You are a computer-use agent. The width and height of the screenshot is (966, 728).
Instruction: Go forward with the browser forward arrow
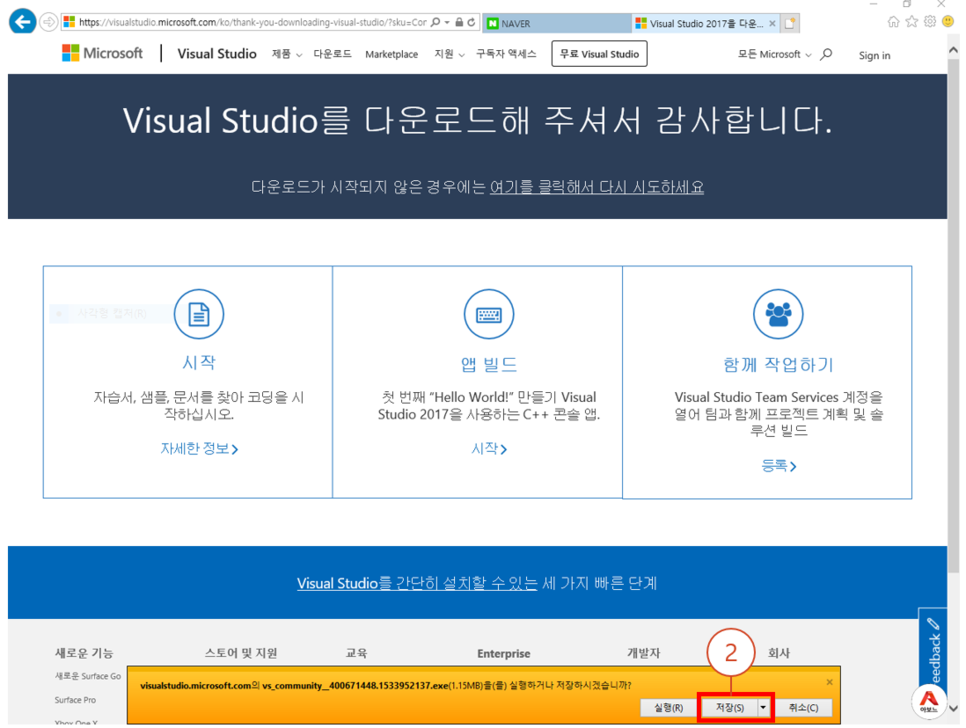48,23
